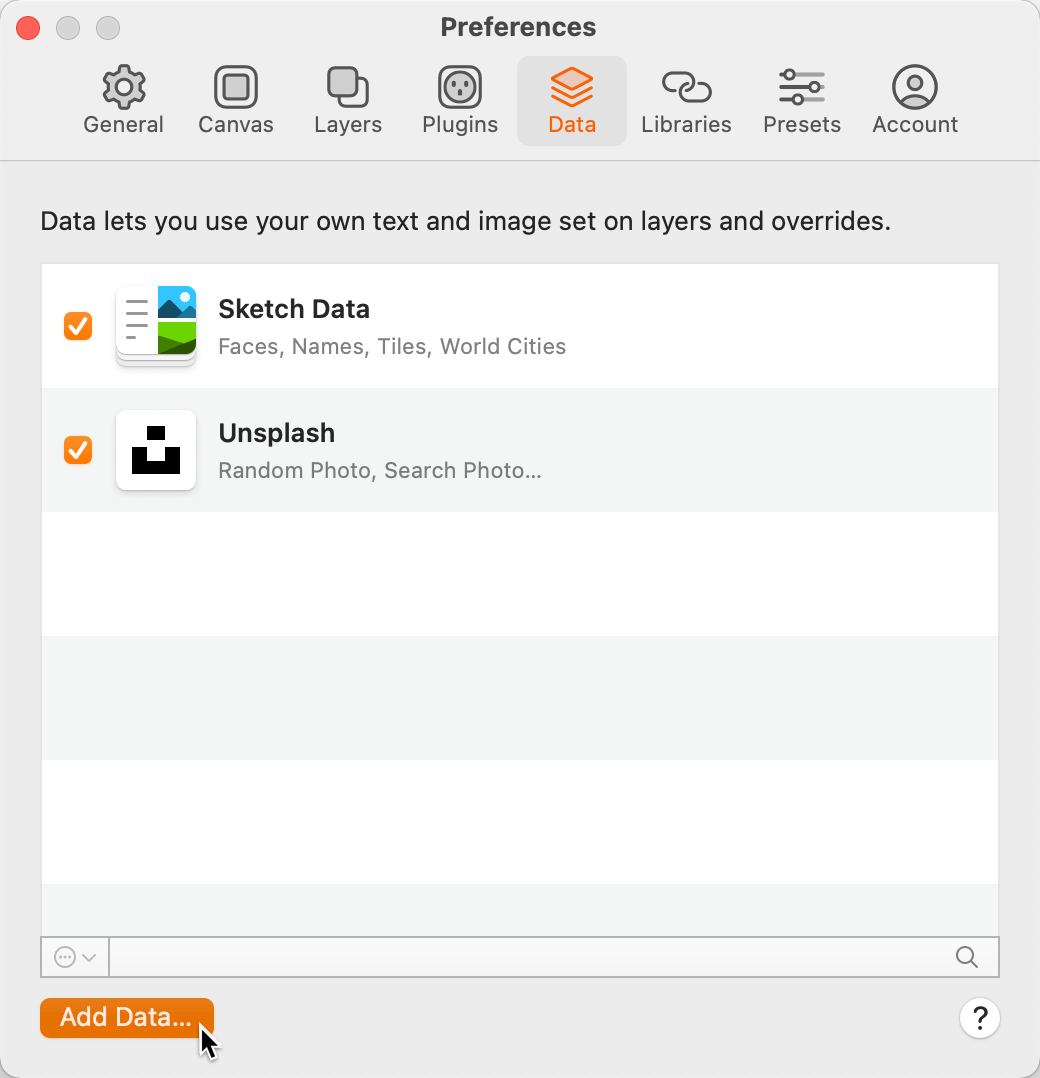
Task: Click the Presets sliders icon
Action: pos(801,88)
